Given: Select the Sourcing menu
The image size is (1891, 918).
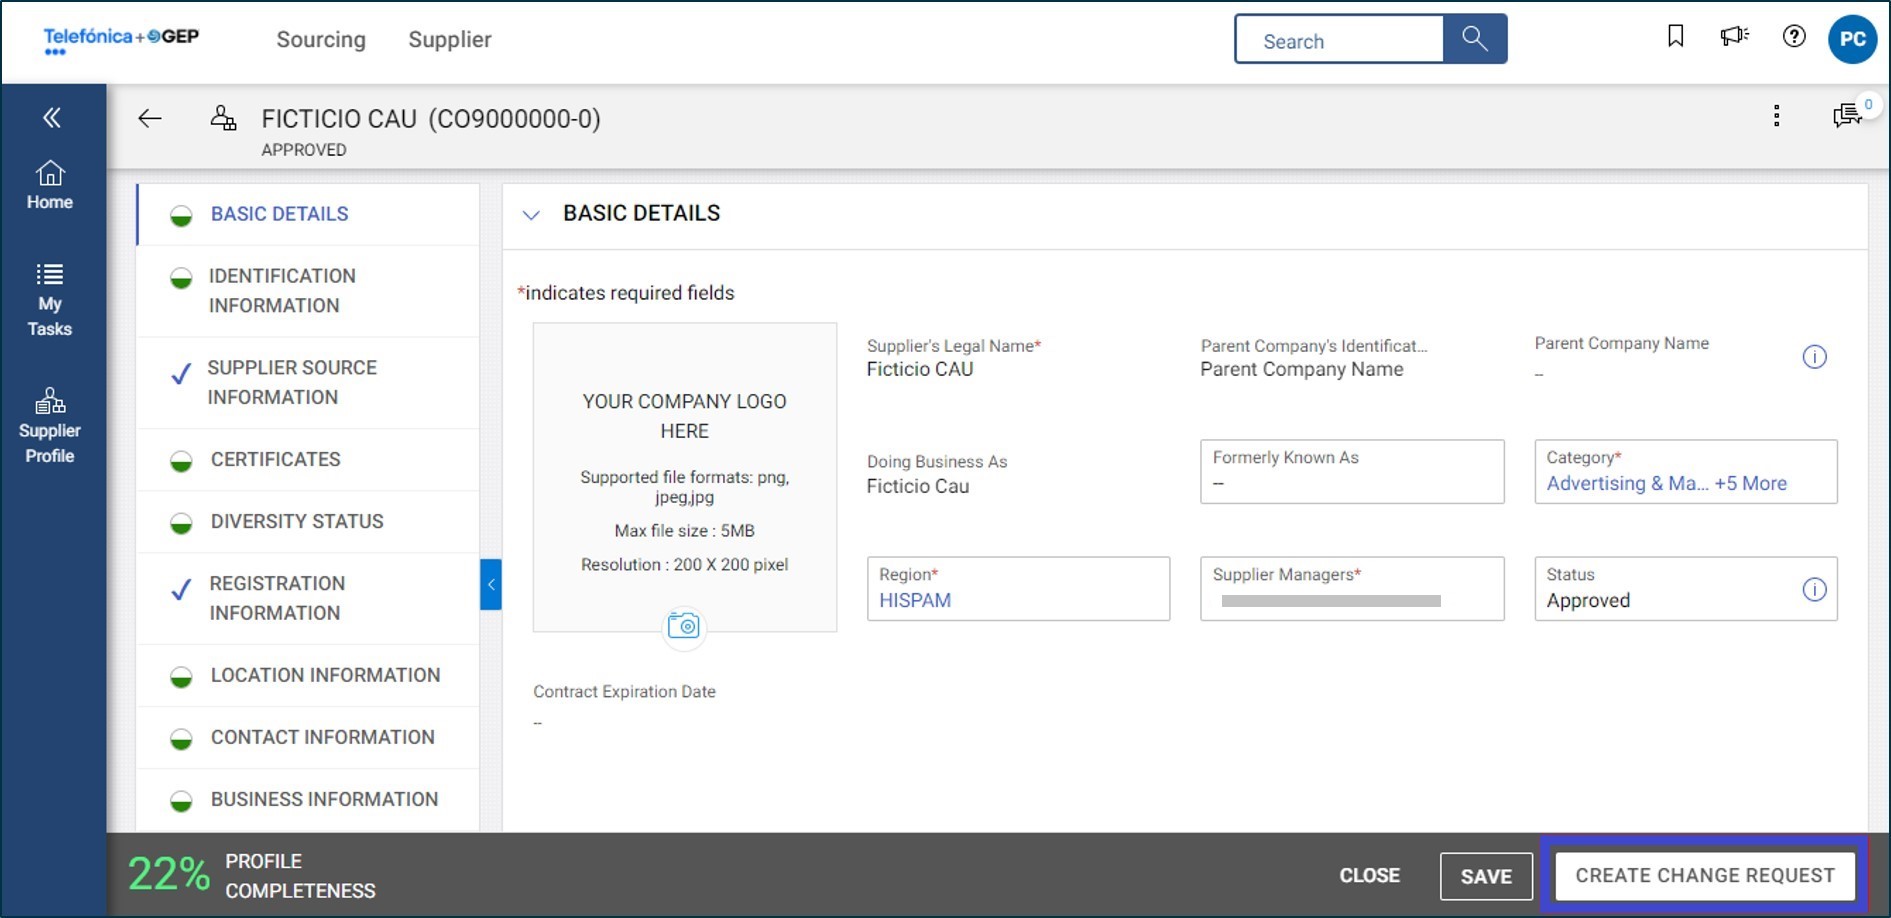Looking at the screenshot, I should coord(321,39).
